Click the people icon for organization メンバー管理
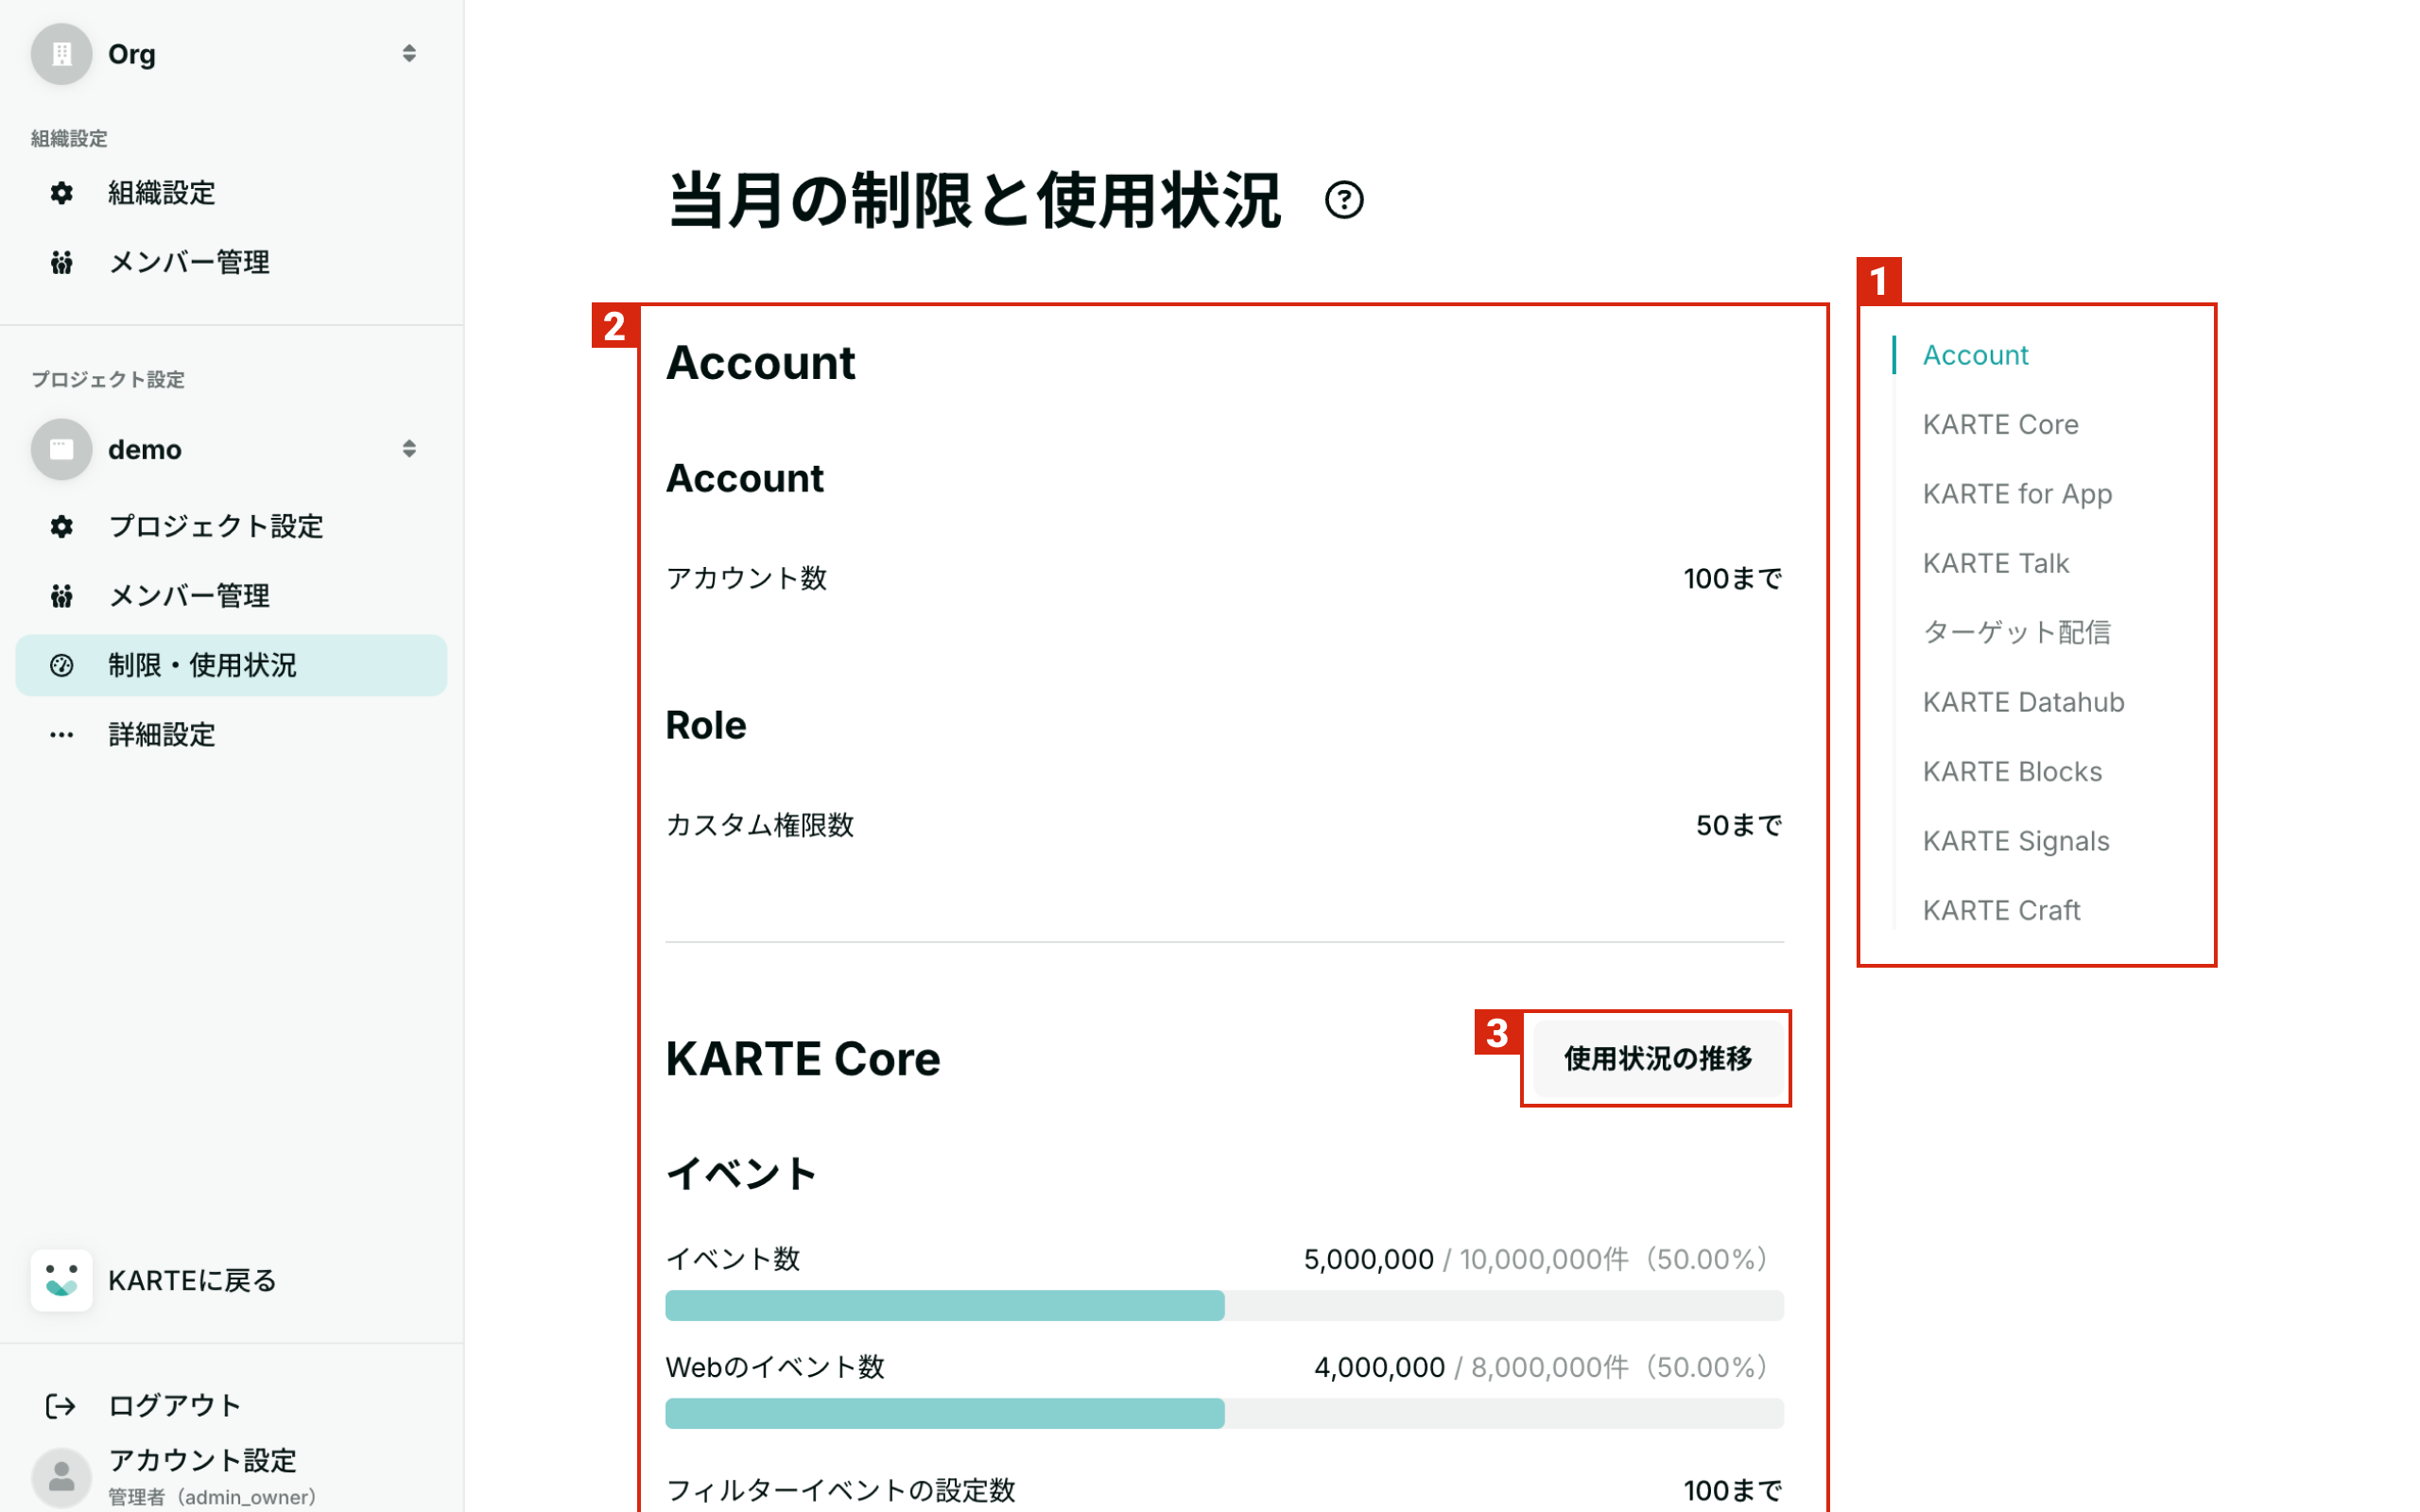This screenshot has width=2420, height=1512. tap(62, 263)
